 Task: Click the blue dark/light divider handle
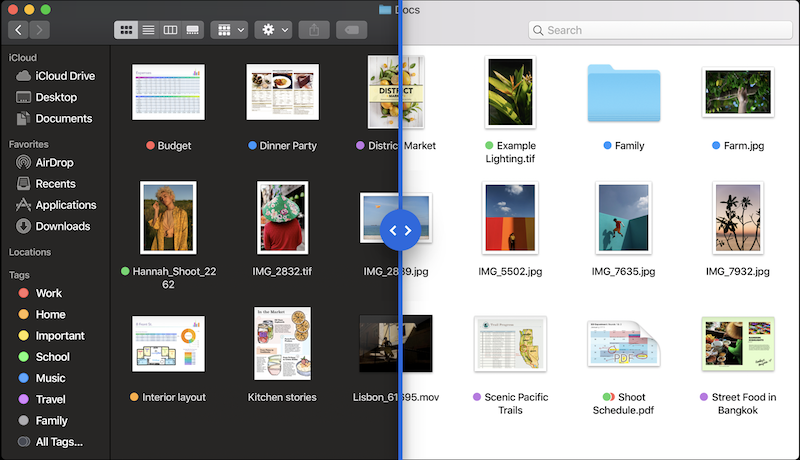coord(400,230)
